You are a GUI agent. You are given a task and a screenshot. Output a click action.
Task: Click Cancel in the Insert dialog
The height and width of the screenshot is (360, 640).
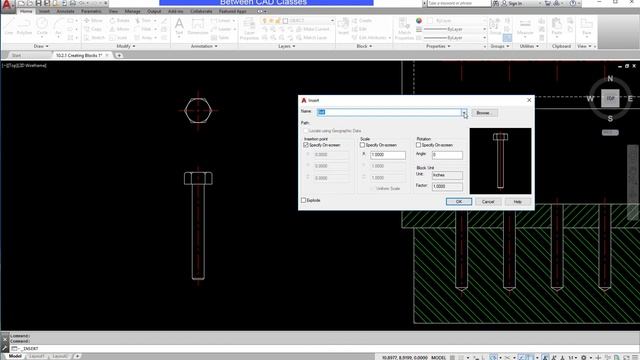pos(488,202)
